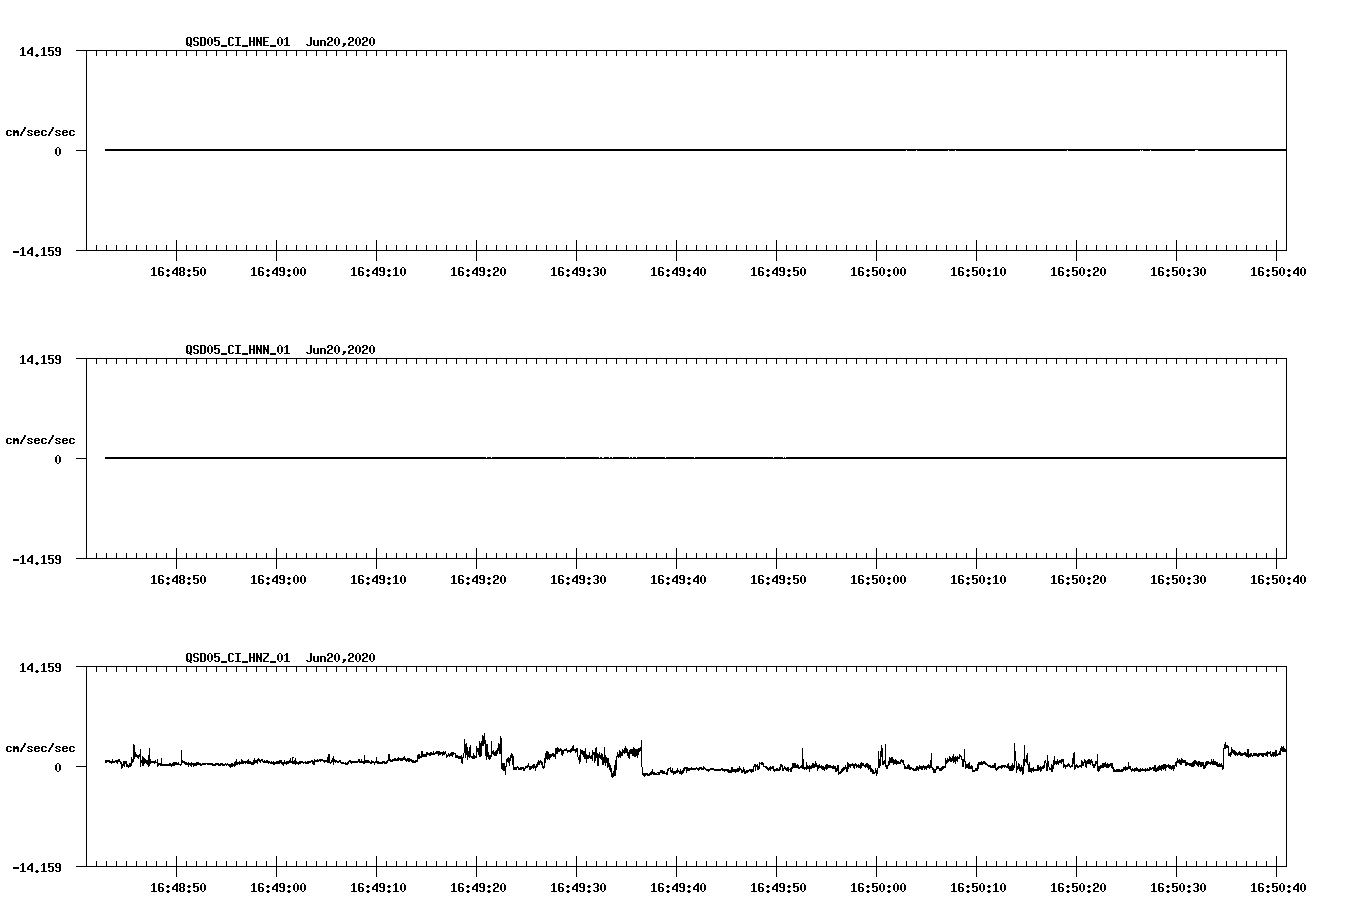1358x924 pixels.
Task: Click the QSD05_CI_HNZ_01 plot title
Action: [x=238, y=658]
